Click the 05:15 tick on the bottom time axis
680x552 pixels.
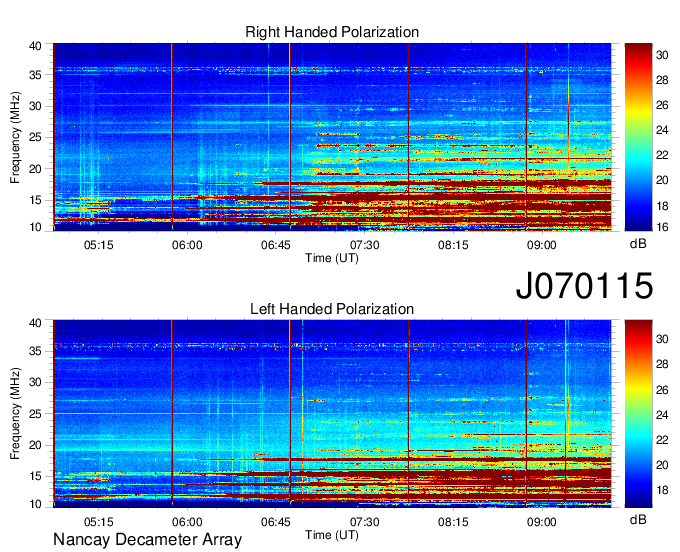[98, 522]
